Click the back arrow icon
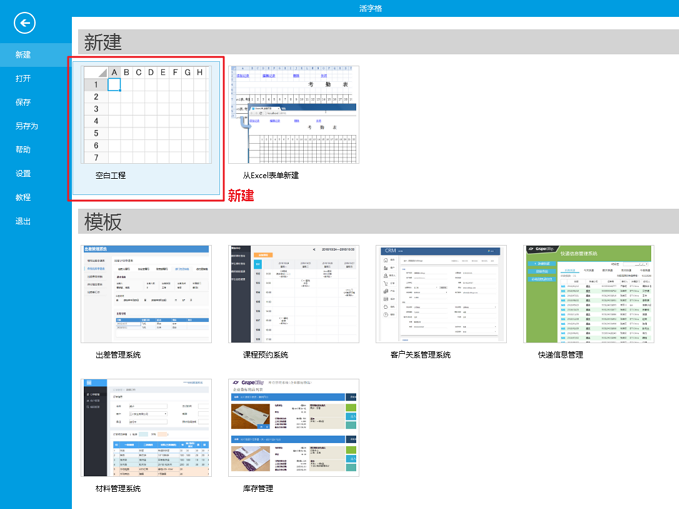The image size is (679, 509). pos(25,23)
